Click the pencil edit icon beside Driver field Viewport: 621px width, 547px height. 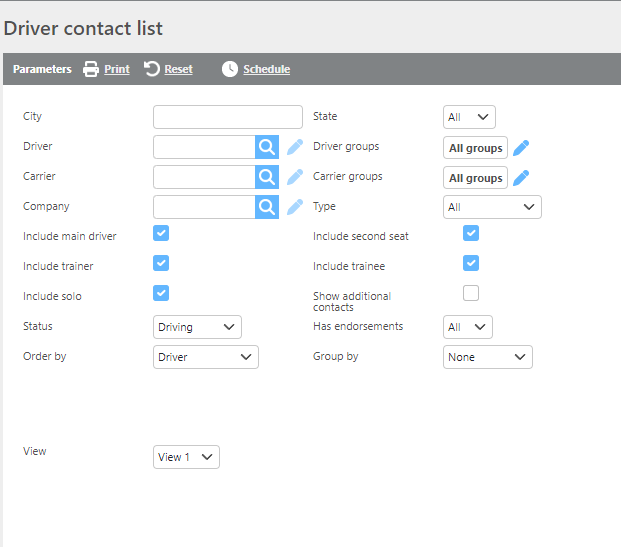(294, 147)
